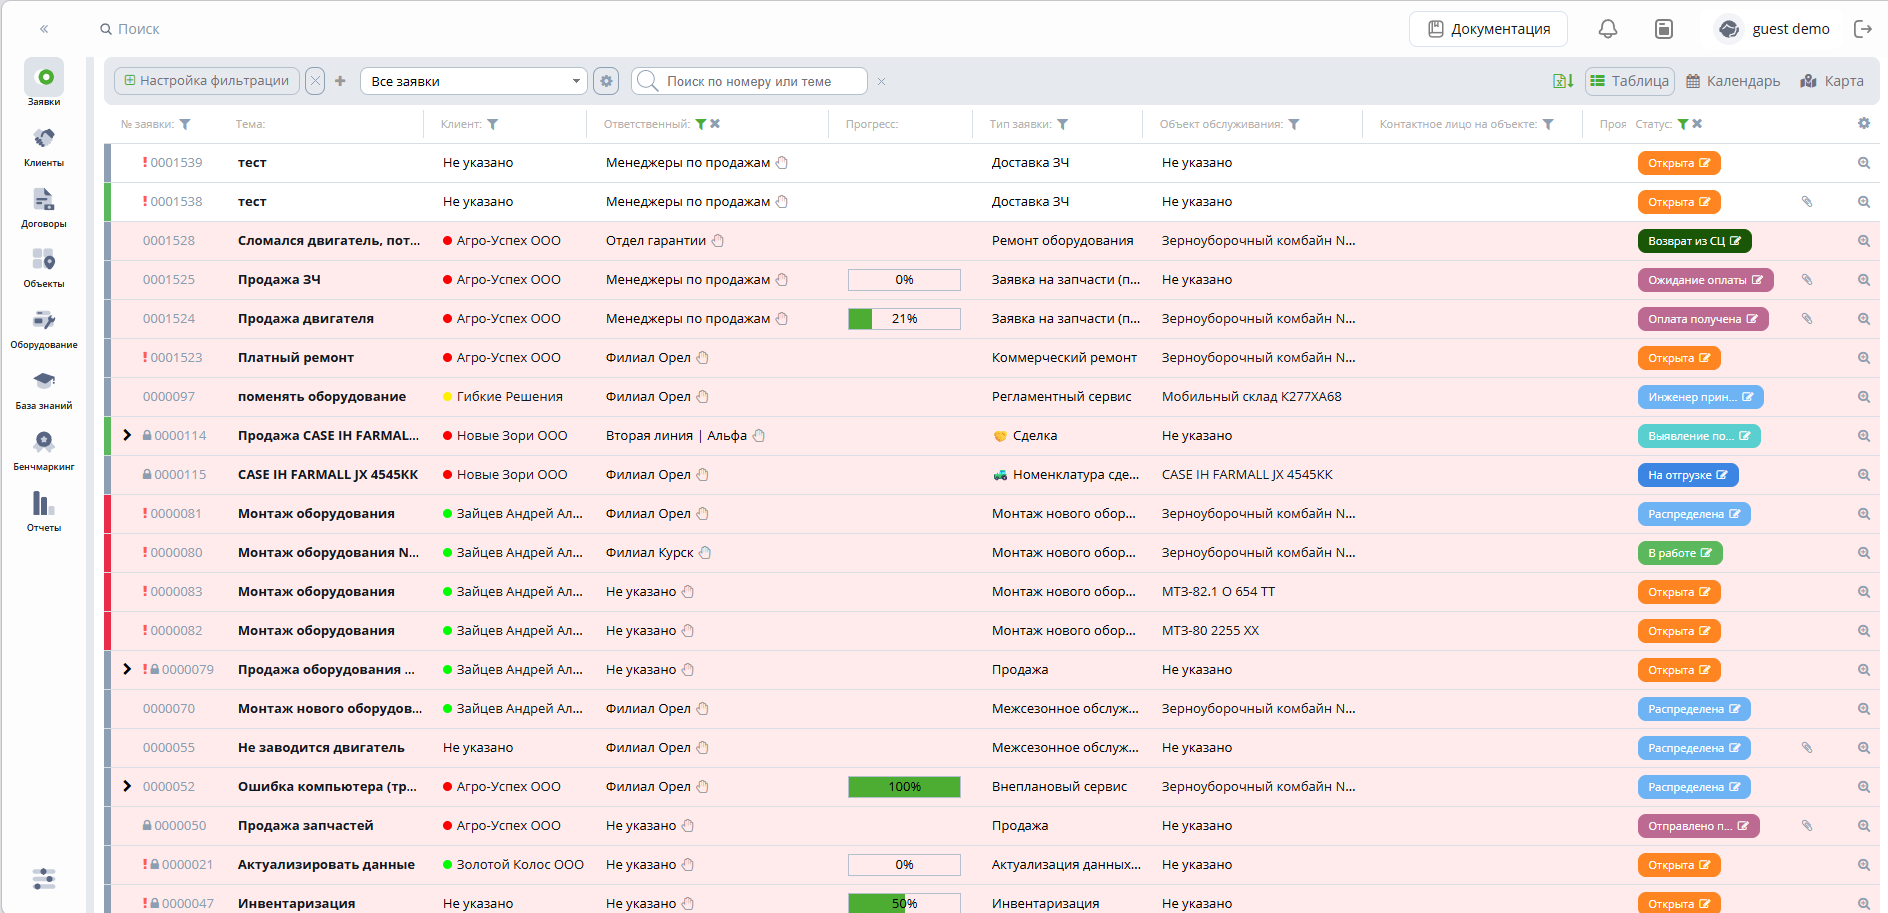Open ticket Продажа двигателя
1888x913 pixels.
pos(306,319)
